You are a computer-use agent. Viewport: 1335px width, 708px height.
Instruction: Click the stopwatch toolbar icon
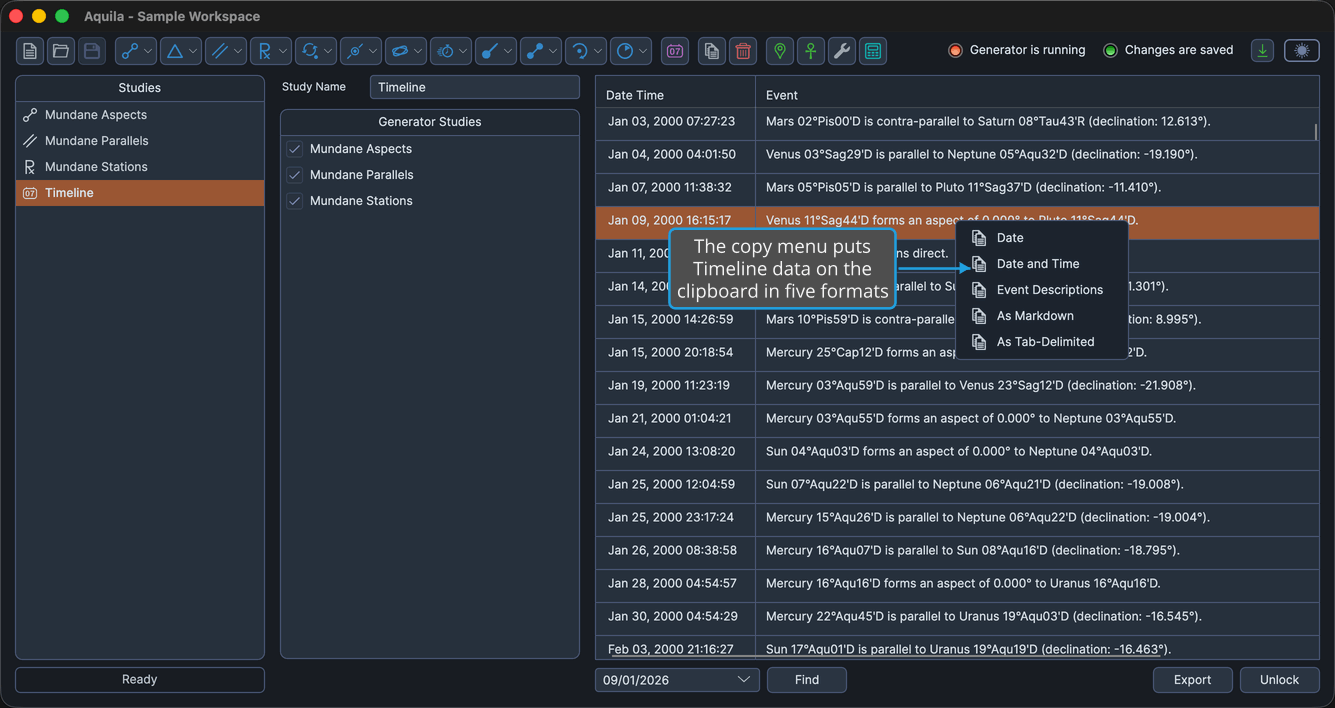[x=444, y=51]
